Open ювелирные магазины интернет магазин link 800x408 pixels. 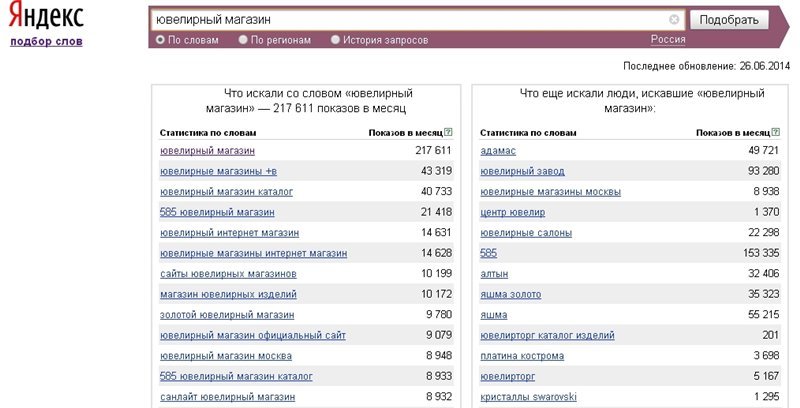[254, 253]
